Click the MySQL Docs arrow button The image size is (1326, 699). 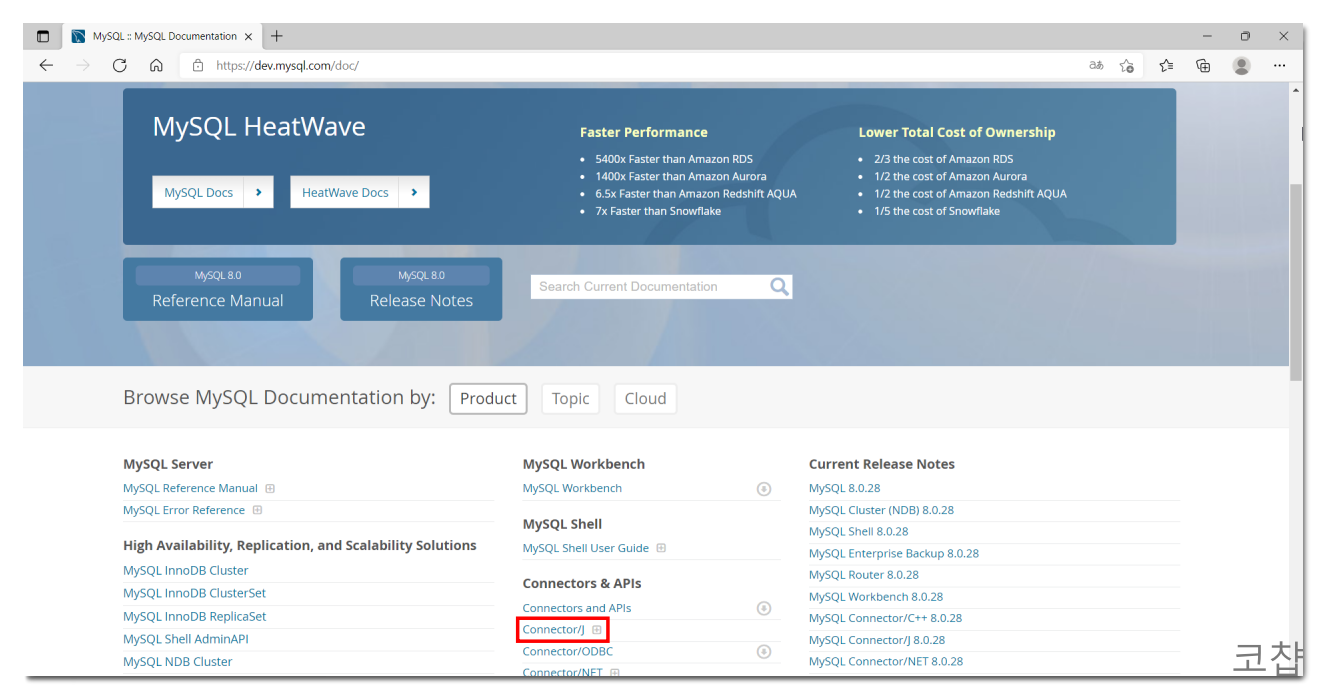259,192
